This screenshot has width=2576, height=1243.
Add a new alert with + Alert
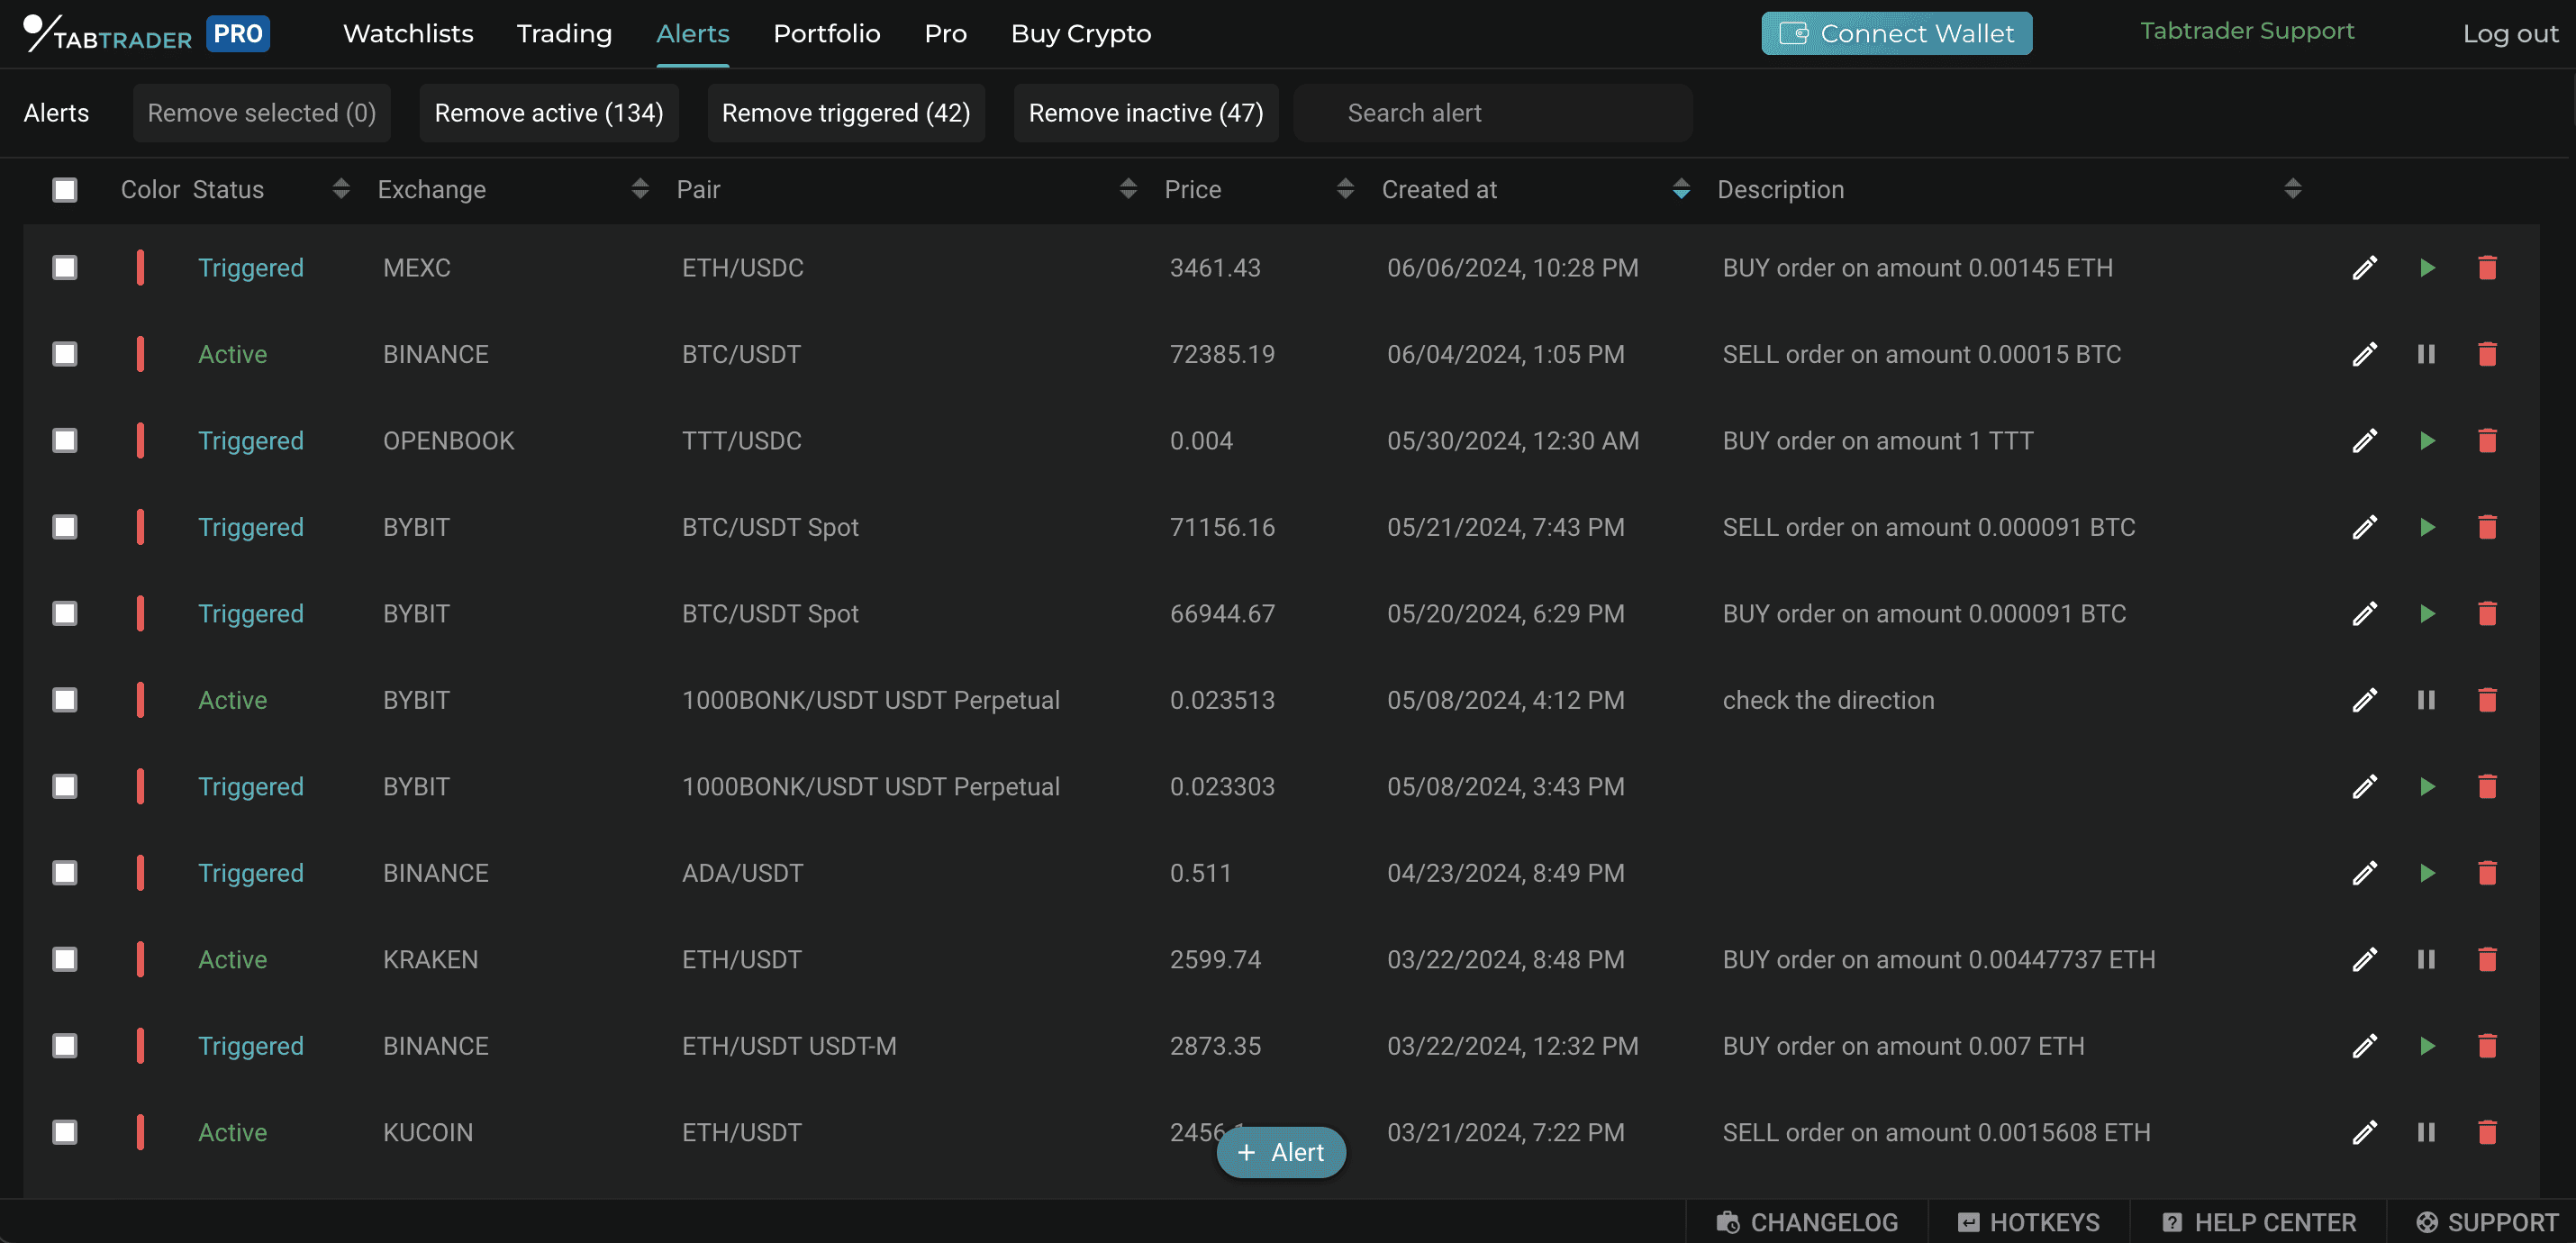[x=1281, y=1152]
